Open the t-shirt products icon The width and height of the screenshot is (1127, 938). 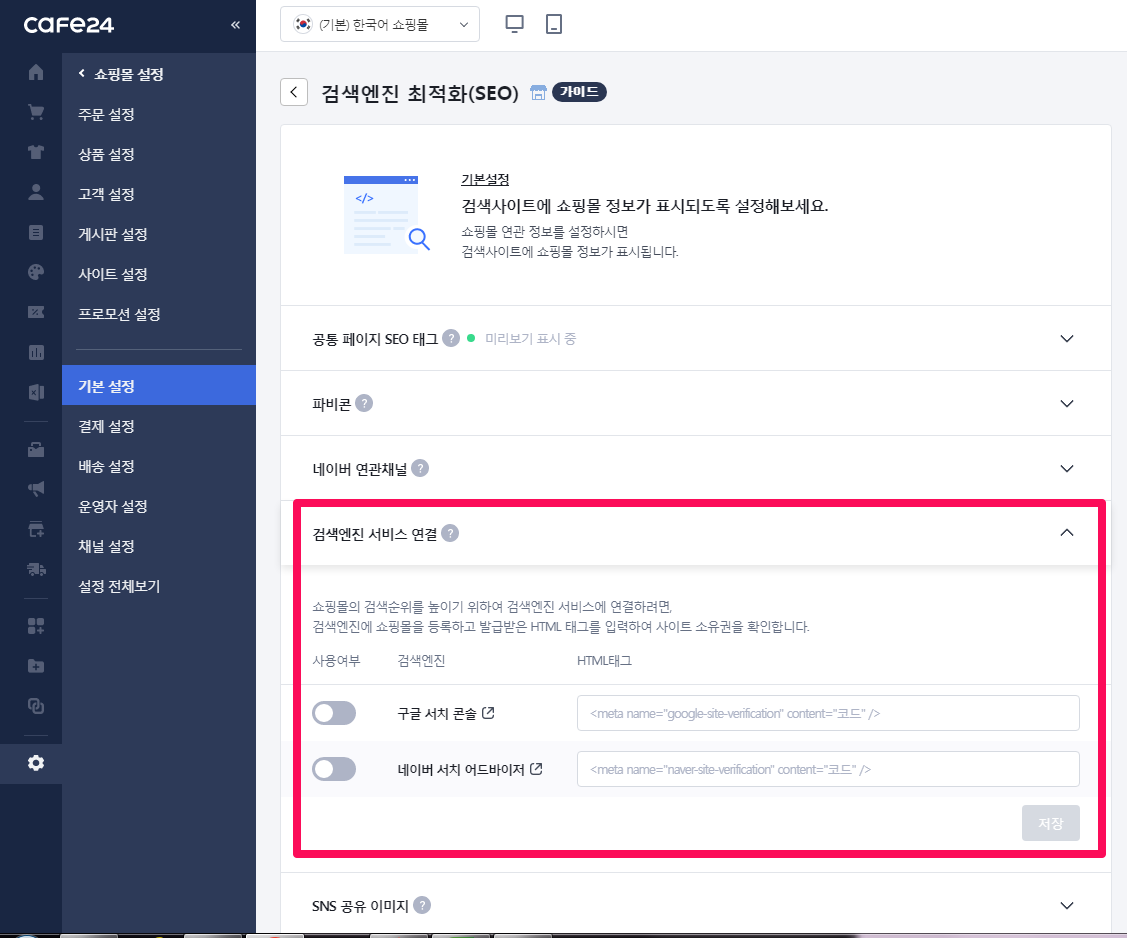click(x=36, y=152)
